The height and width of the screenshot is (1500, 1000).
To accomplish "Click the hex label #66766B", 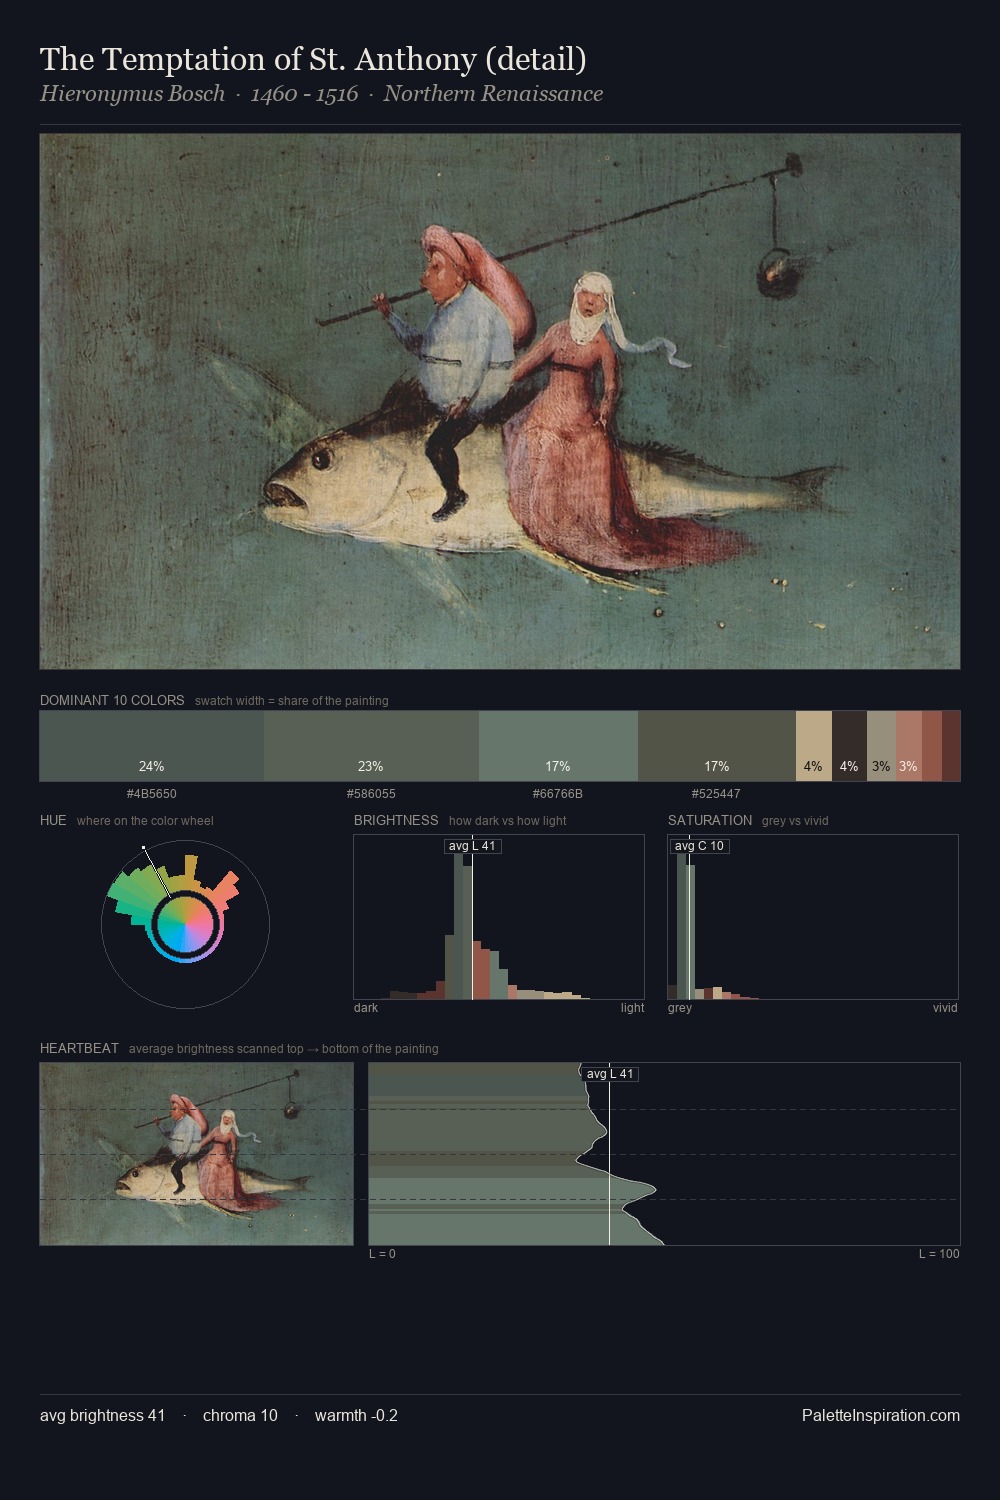I will tap(558, 794).
